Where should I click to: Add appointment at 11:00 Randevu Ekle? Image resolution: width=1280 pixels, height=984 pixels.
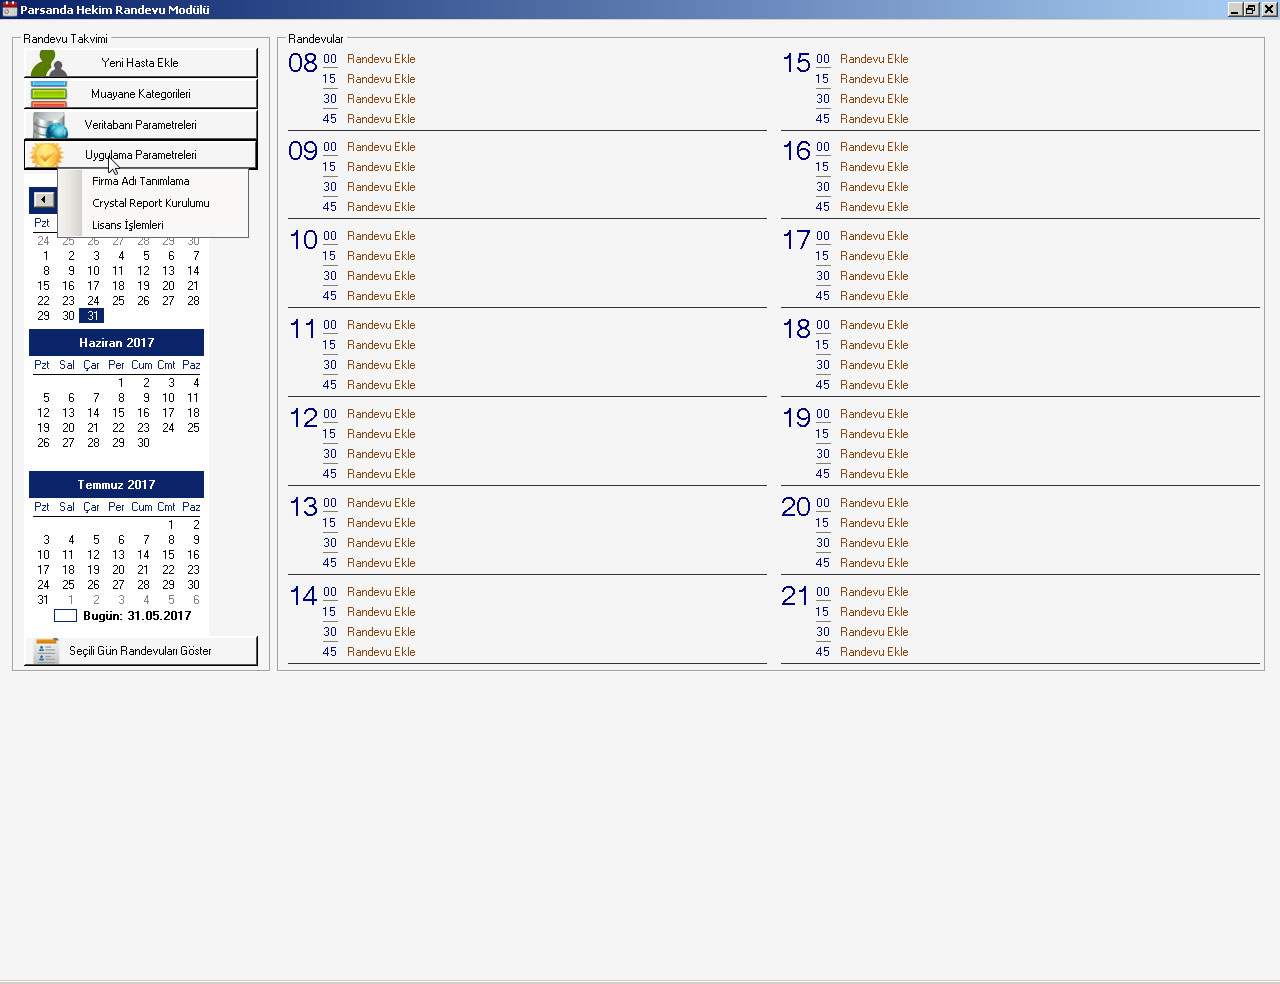(381, 325)
